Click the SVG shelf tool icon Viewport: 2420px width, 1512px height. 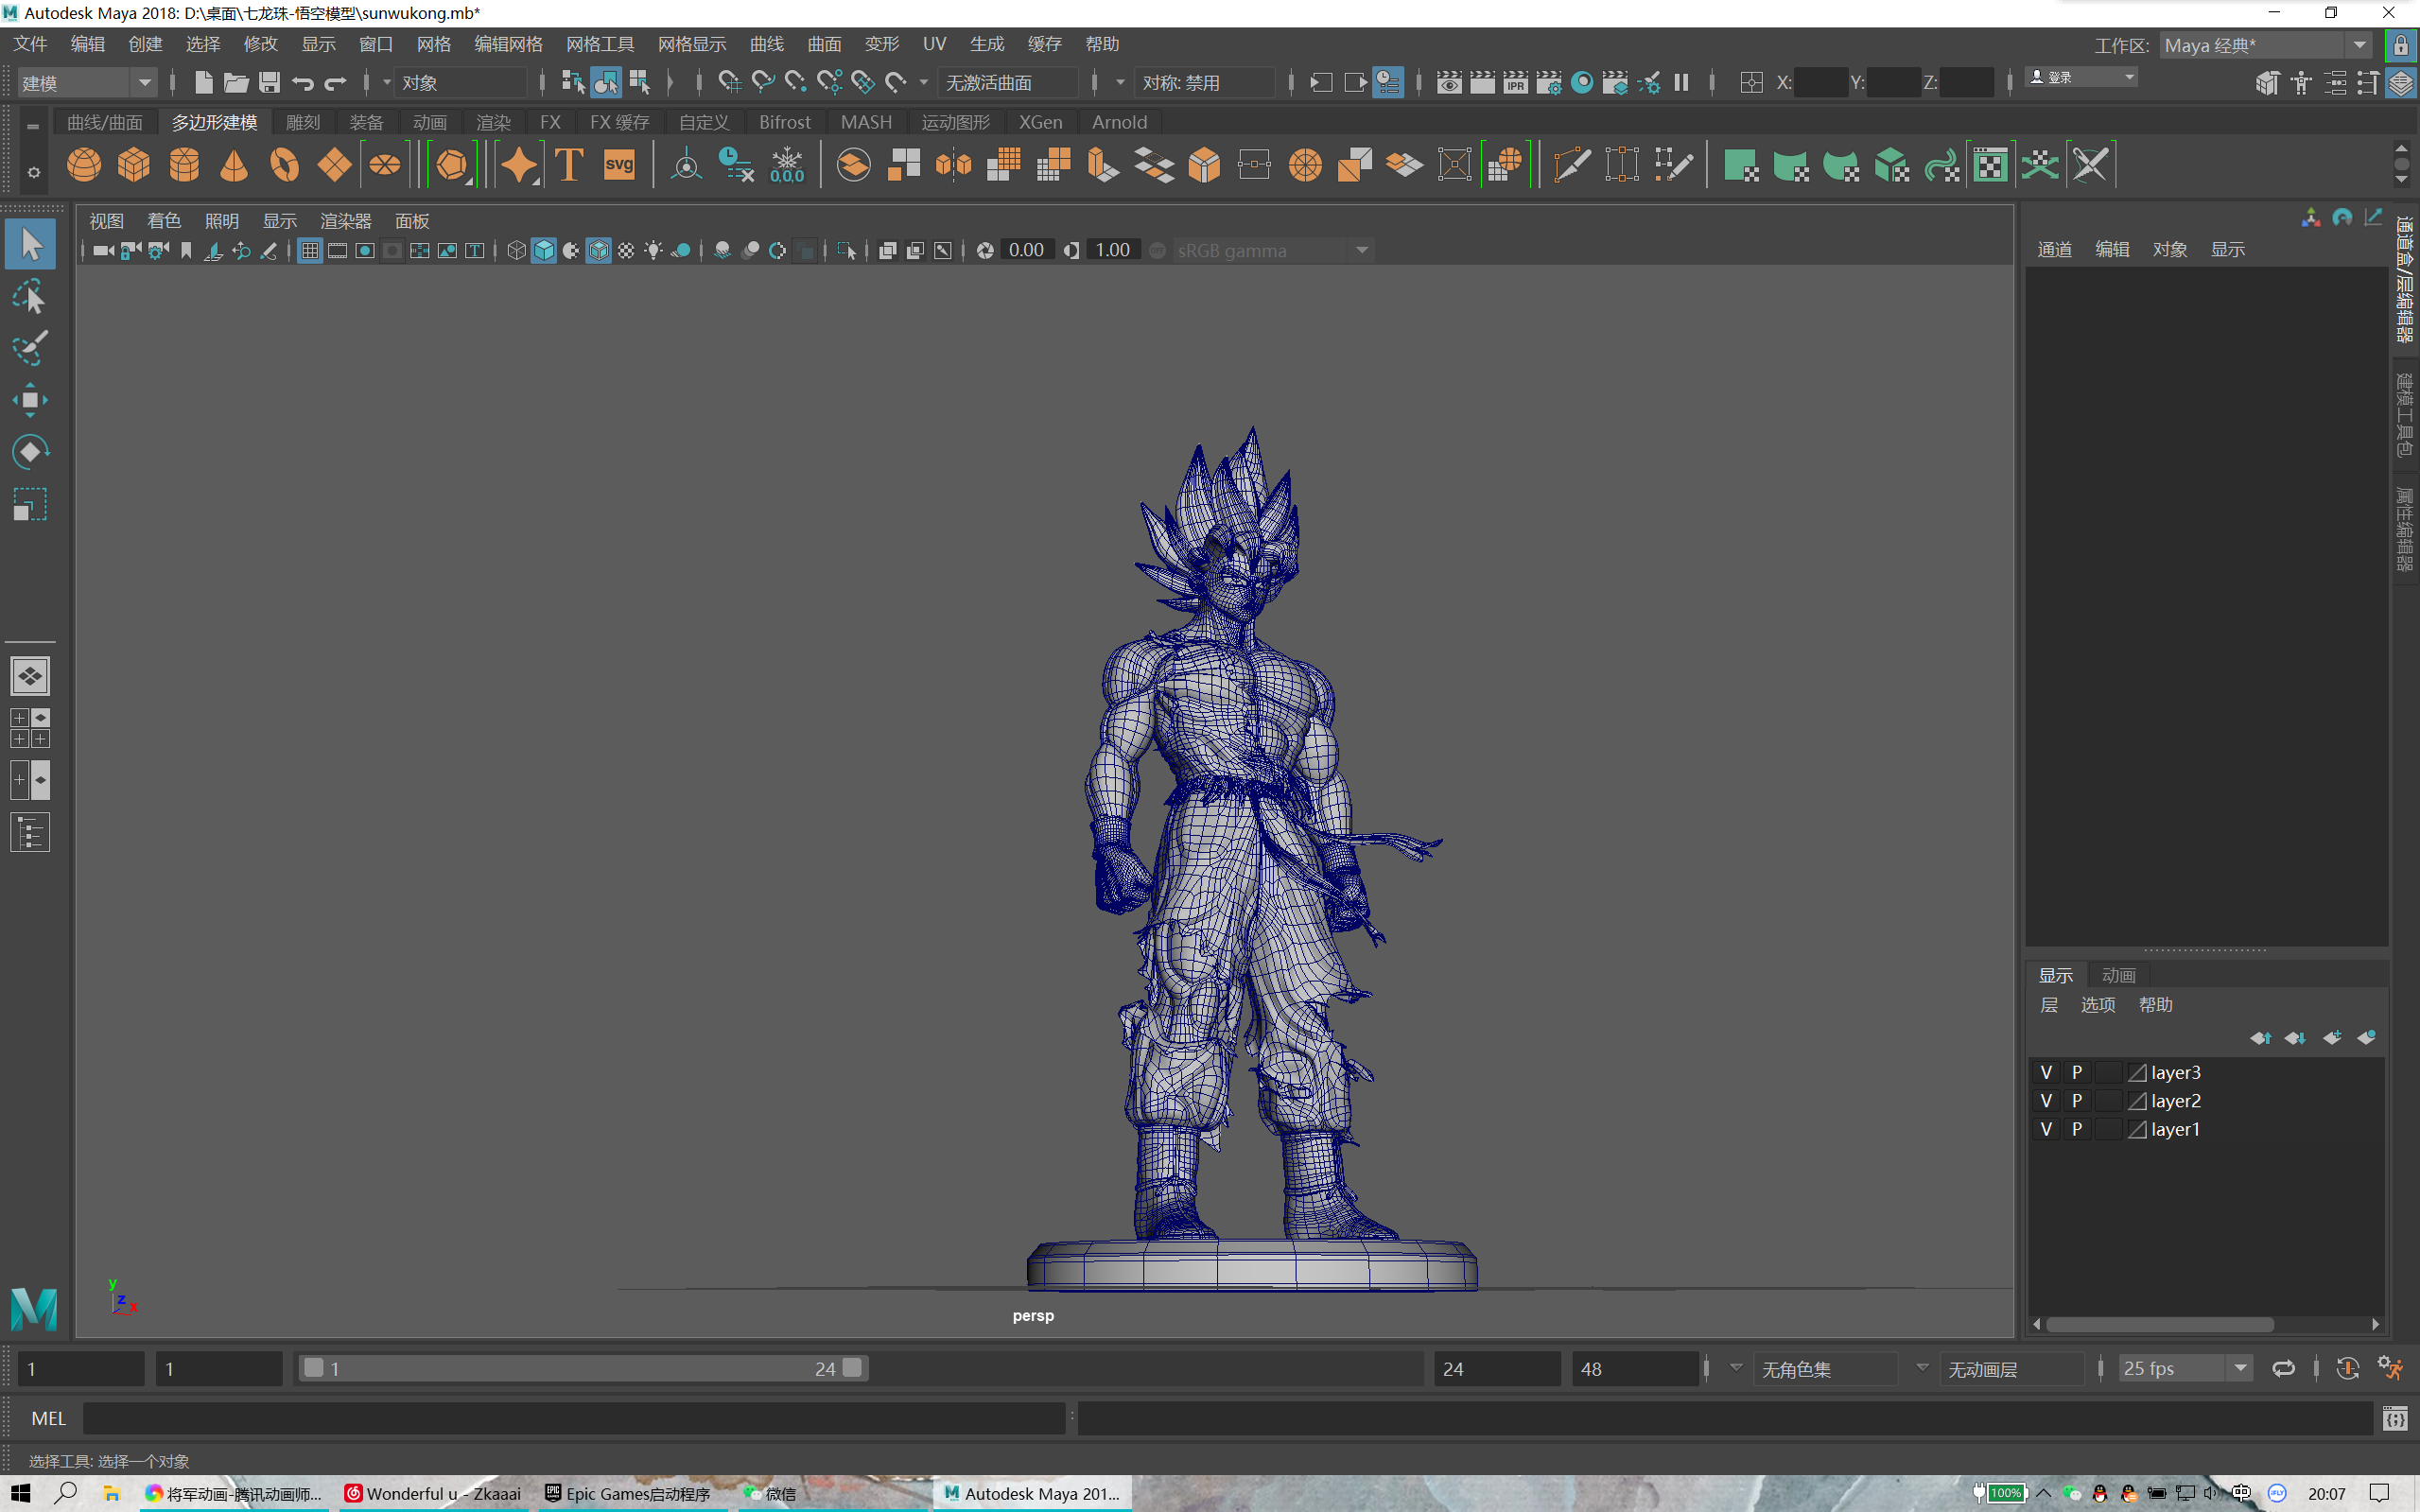click(x=619, y=165)
